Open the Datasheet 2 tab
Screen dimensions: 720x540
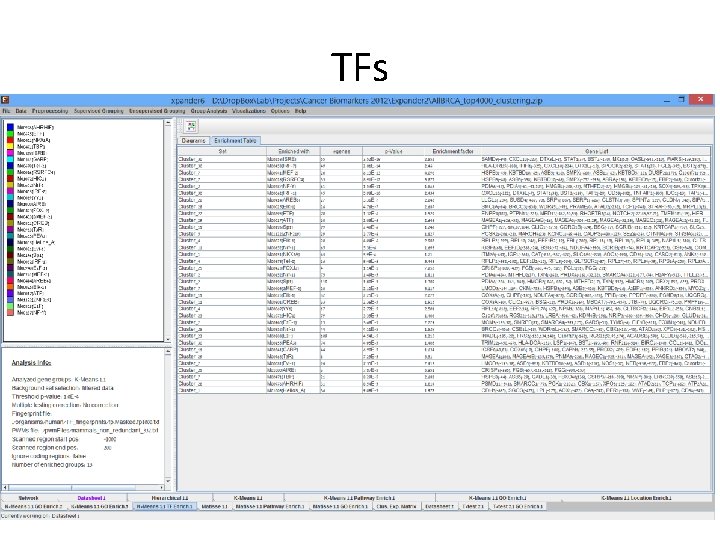coord(439,506)
